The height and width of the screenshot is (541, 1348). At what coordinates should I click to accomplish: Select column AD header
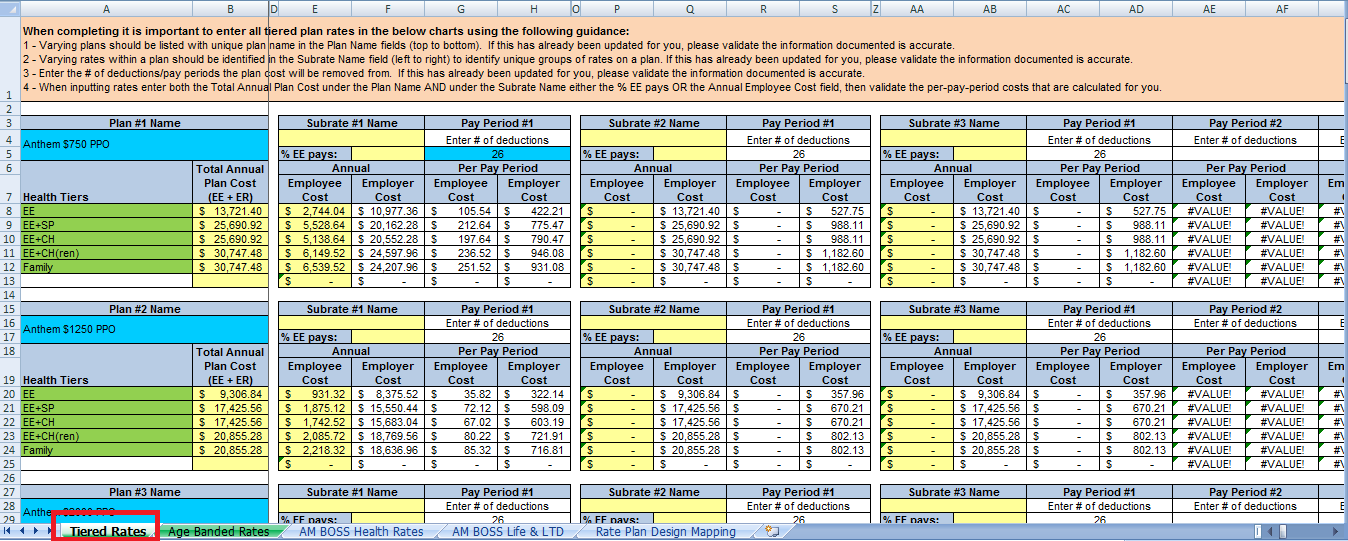1136,9
